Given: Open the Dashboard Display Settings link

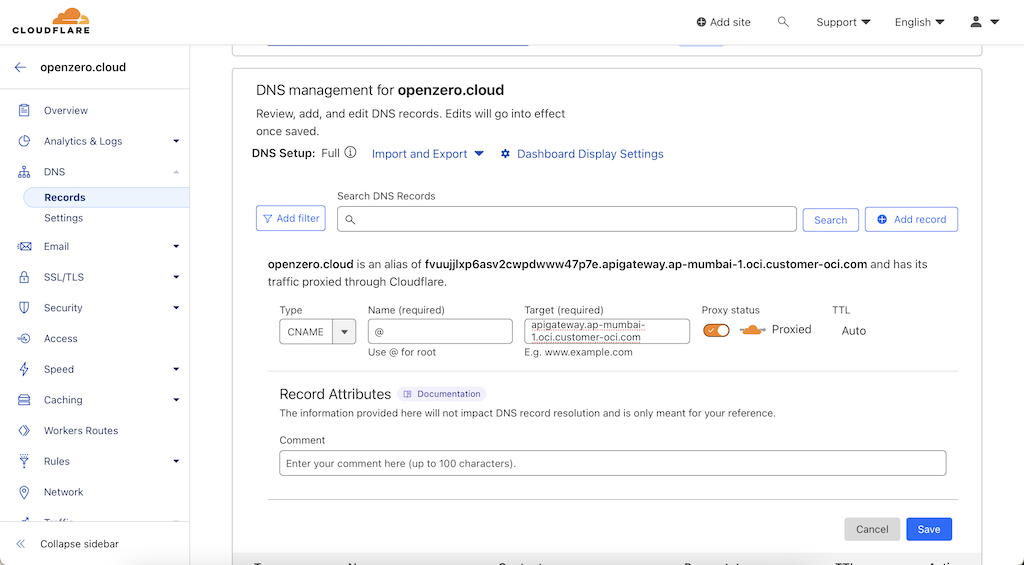Looking at the screenshot, I should point(590,154).
